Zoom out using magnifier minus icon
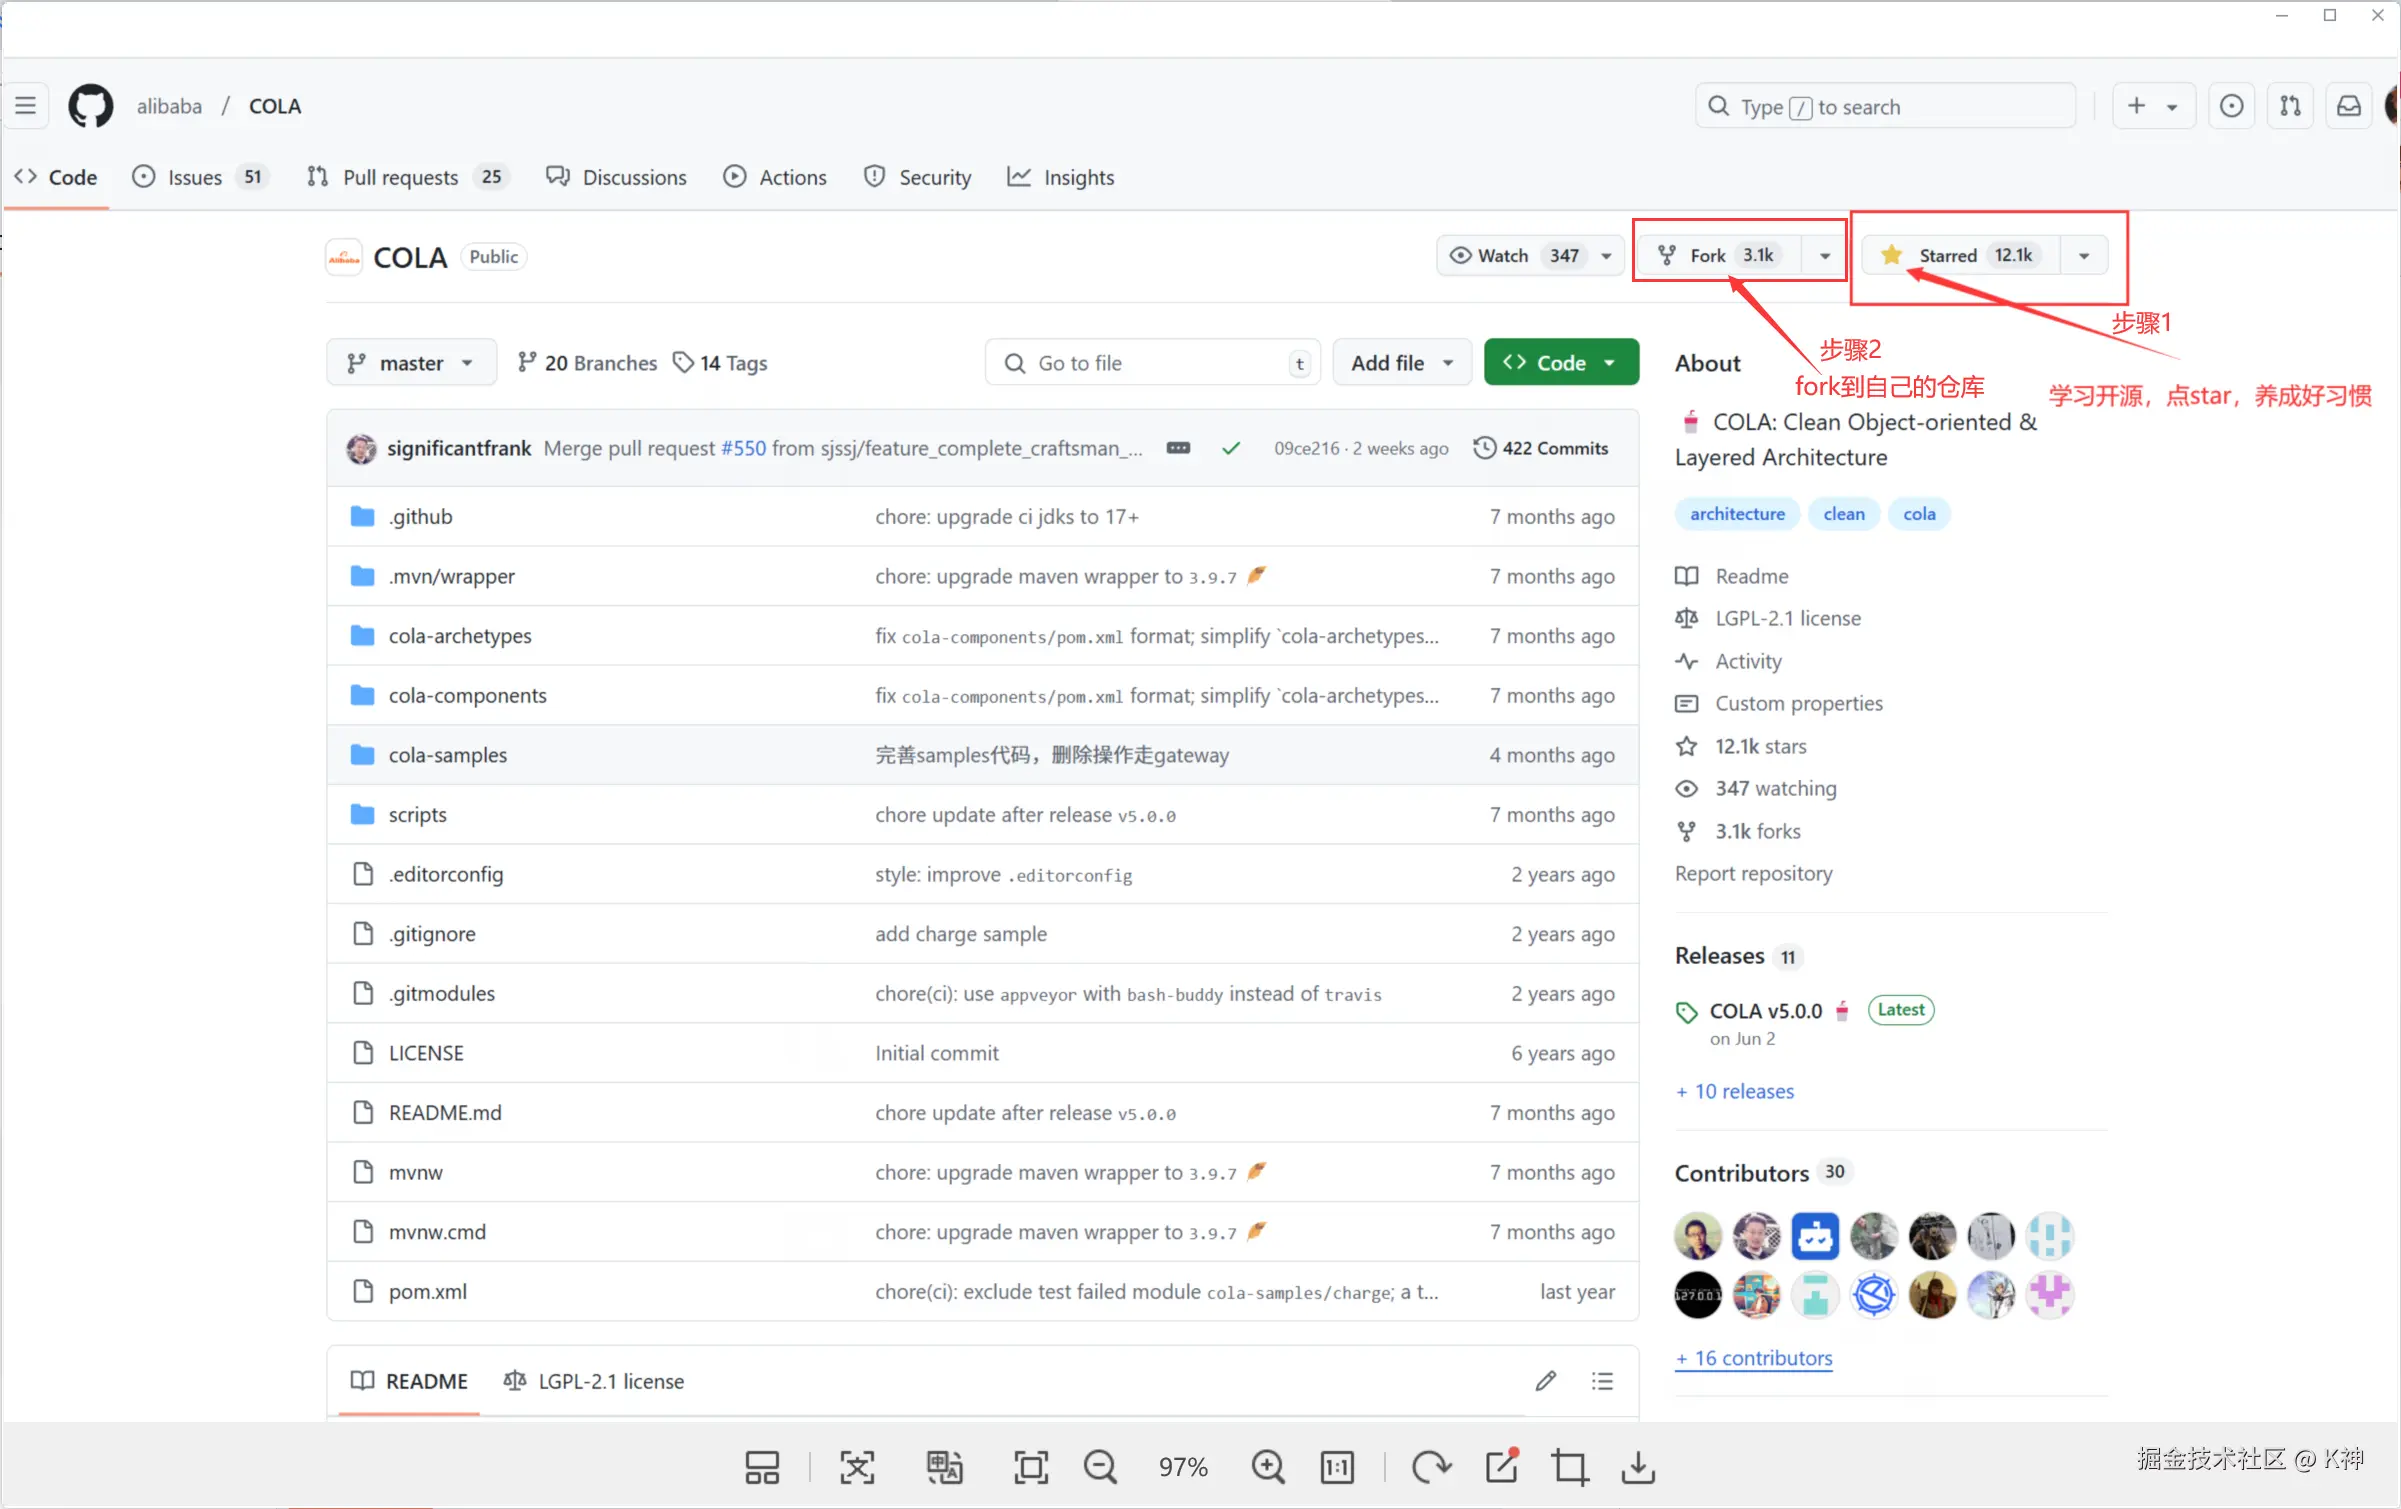This screenshot has height=1509, width=2401. [x=1100, y=1467]
